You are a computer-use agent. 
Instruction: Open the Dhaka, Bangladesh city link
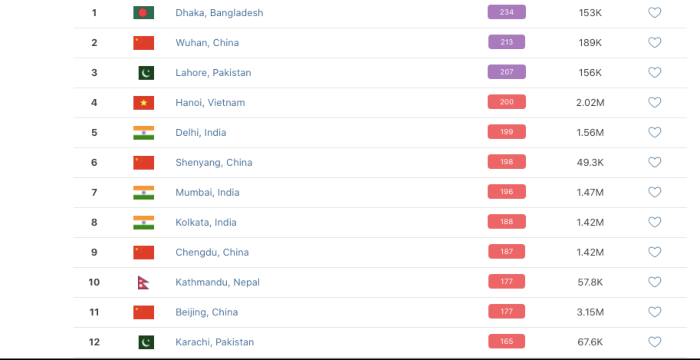click(219, 13)
